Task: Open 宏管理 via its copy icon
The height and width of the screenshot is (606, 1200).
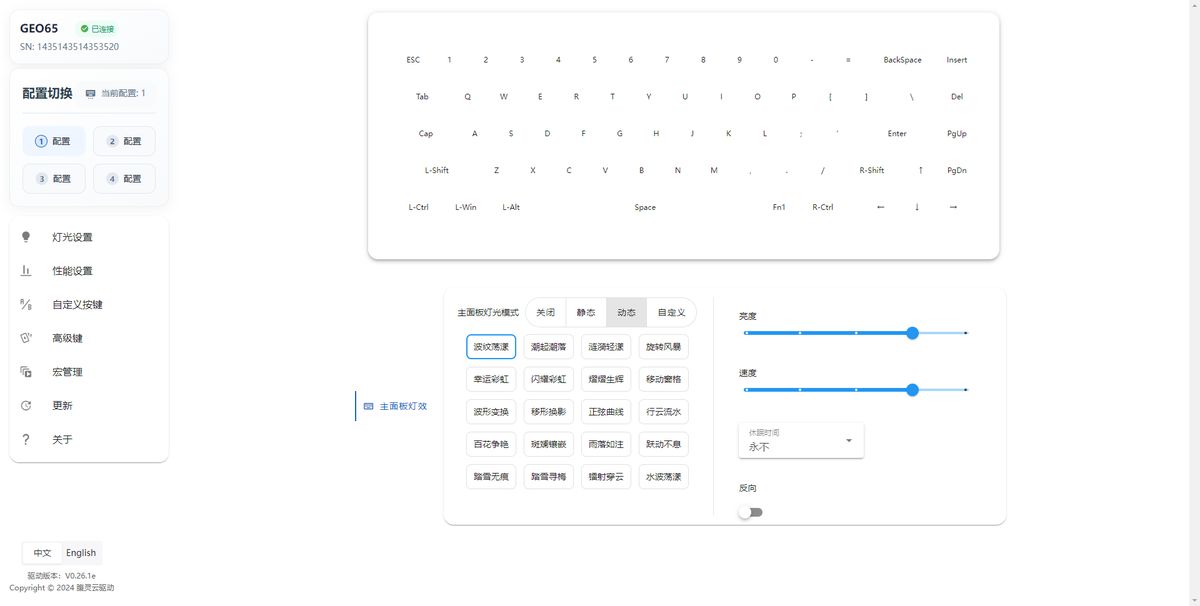Action: (26, 372)
